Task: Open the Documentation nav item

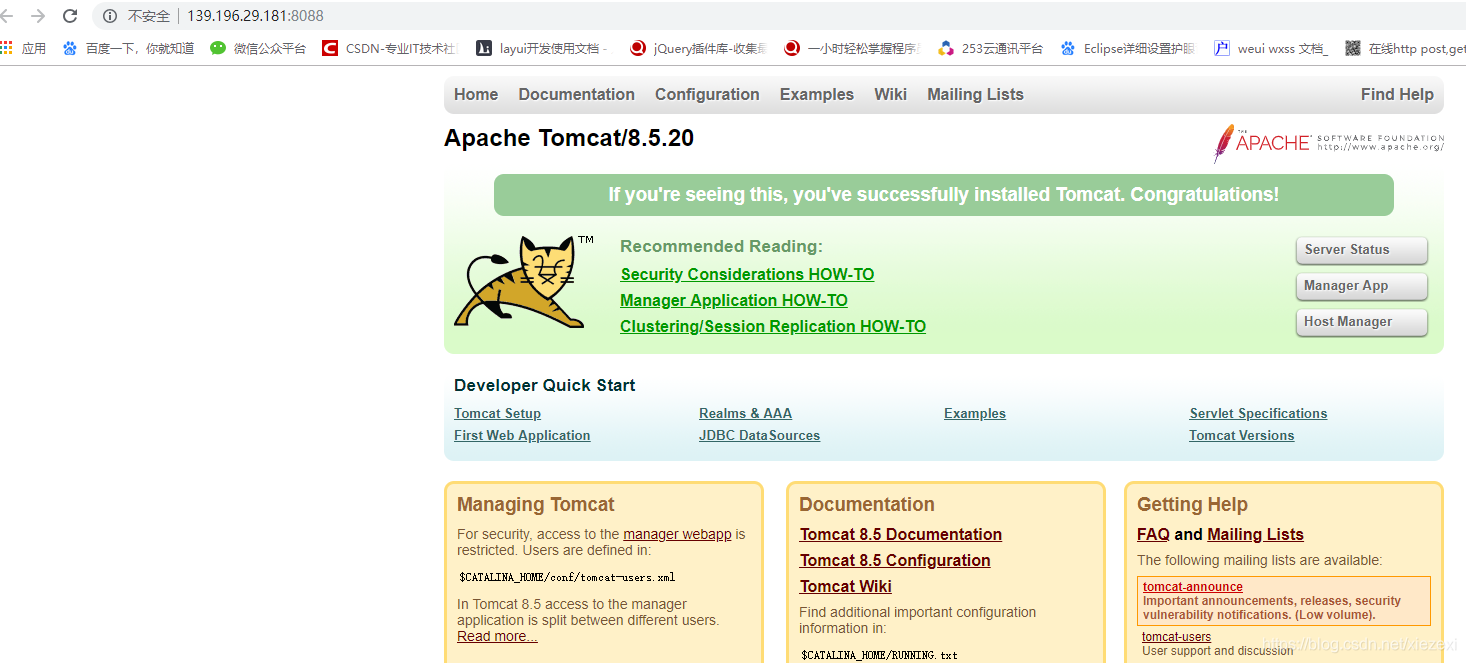Action: [x=577, y=94]
